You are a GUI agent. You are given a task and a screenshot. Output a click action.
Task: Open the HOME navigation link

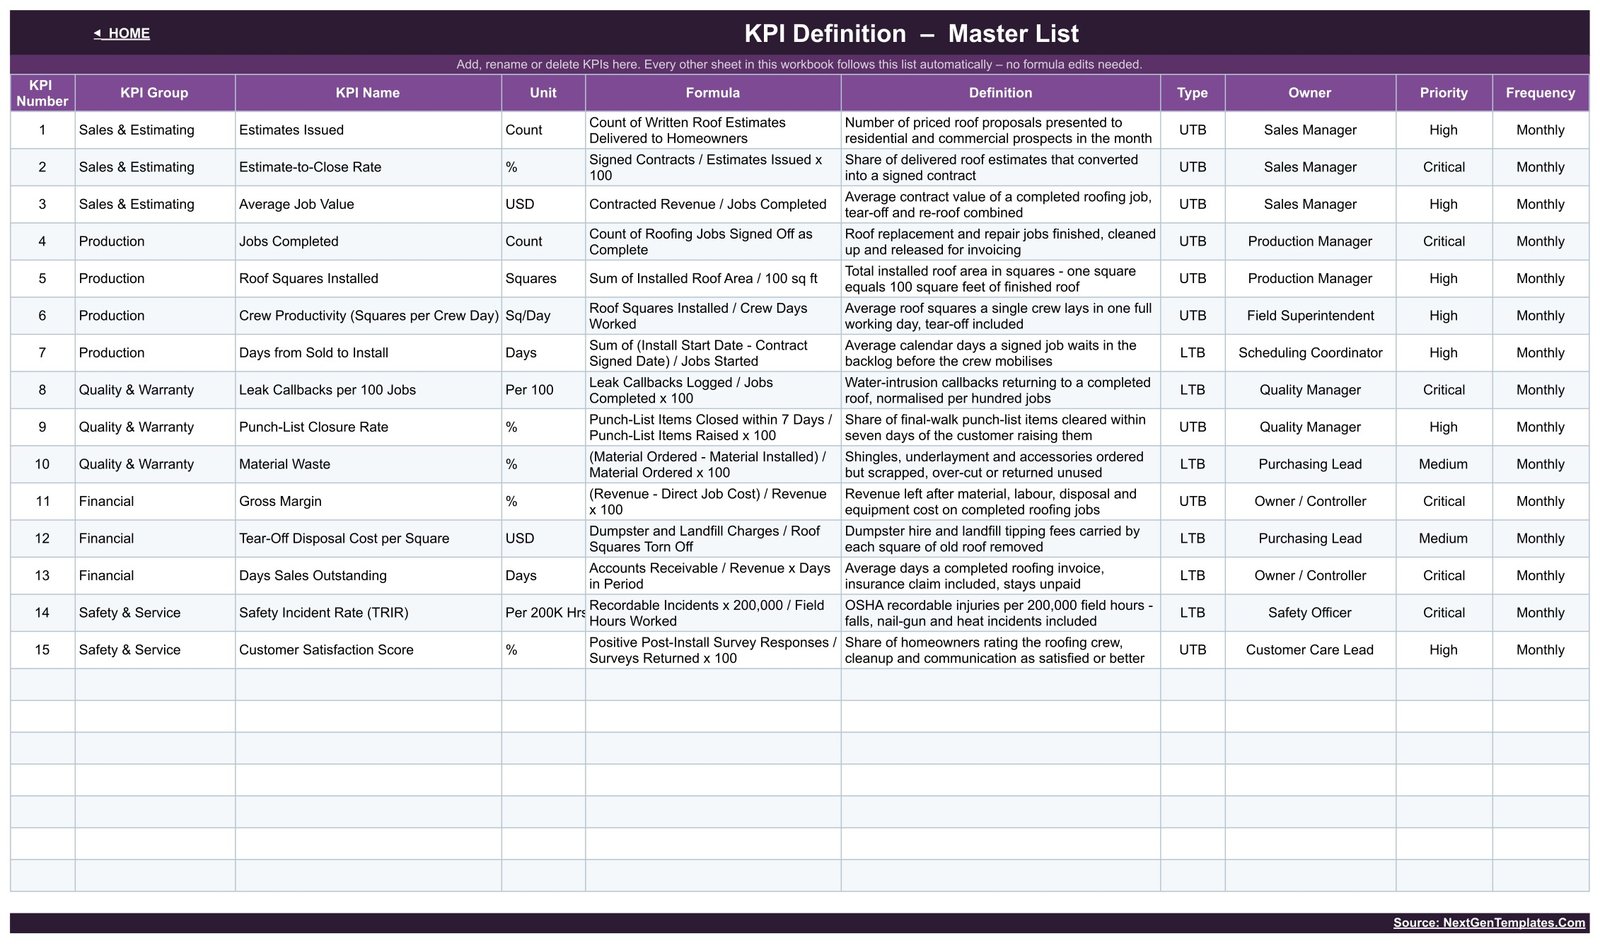click(x=122, y=33)
